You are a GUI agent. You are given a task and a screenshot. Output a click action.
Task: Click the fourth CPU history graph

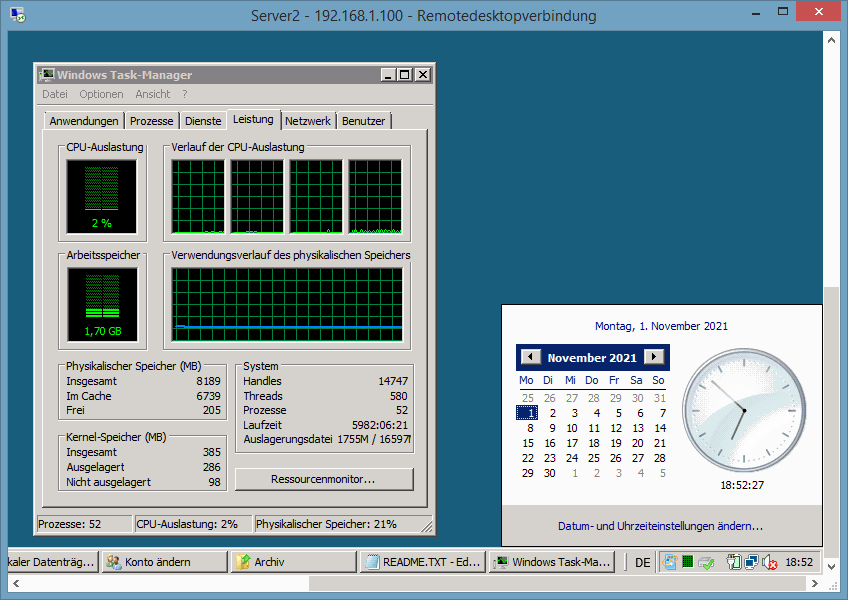coord(375,196)
